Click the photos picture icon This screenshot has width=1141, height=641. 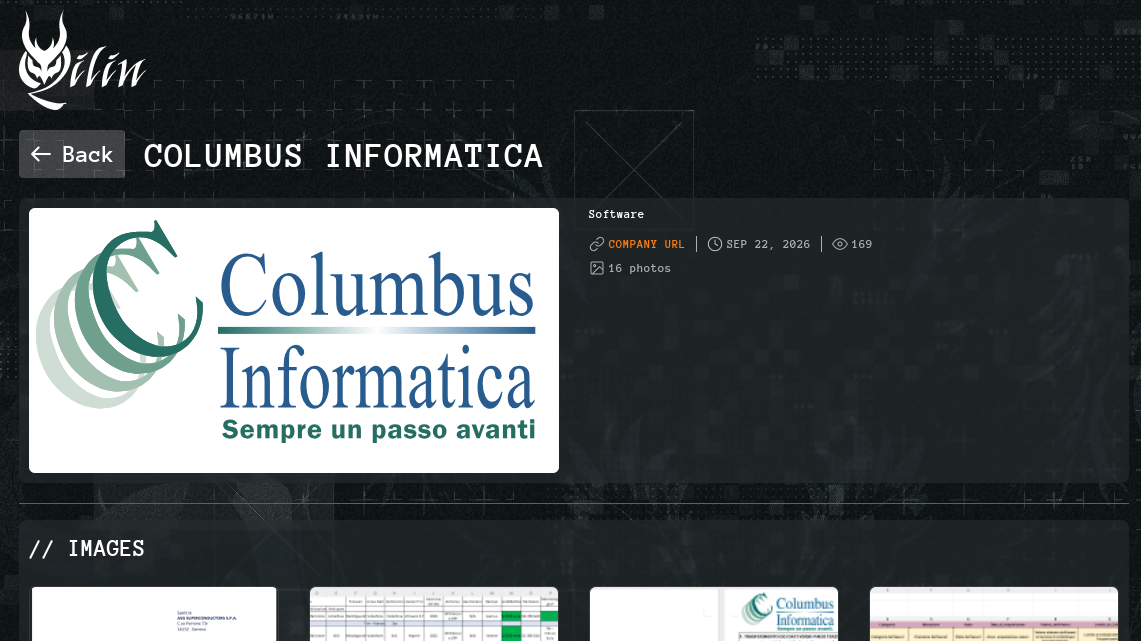pyautogui.click(x=597, y=268)
